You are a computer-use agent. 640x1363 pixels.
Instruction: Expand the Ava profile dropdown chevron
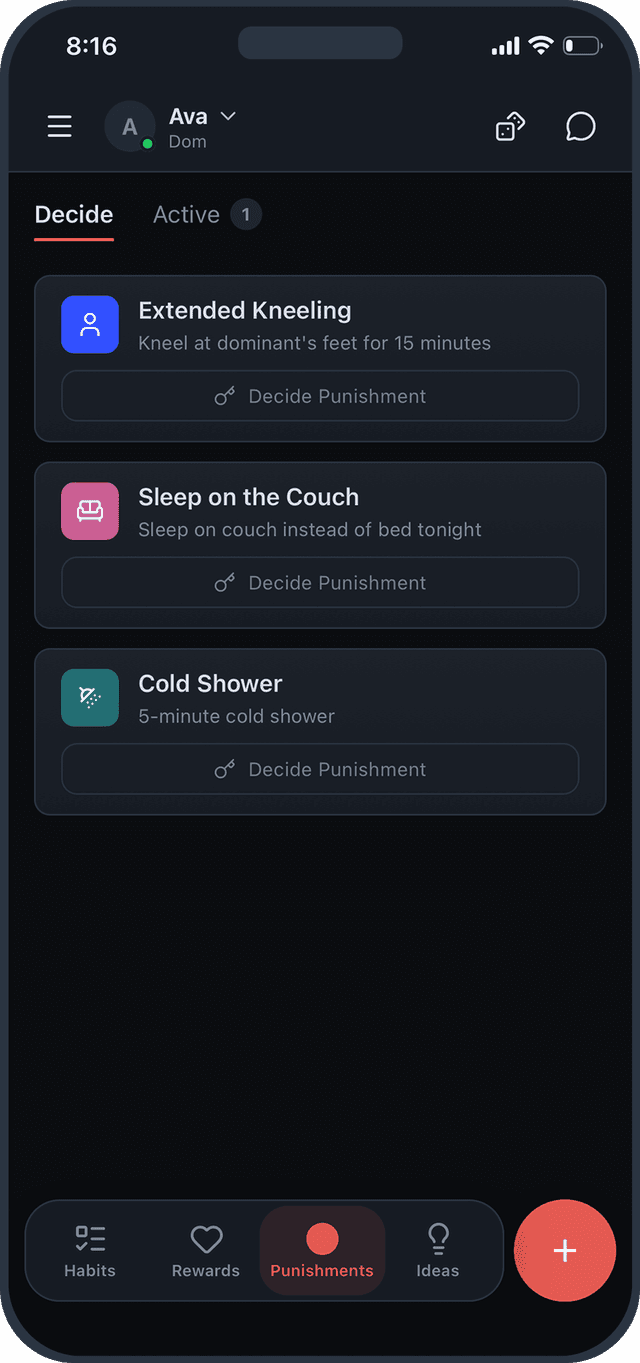tap(227, 116)
